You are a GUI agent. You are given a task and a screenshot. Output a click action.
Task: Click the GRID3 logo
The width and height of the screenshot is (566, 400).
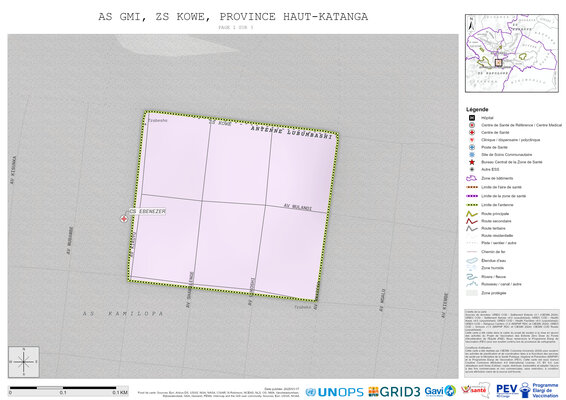coord(395,392)
